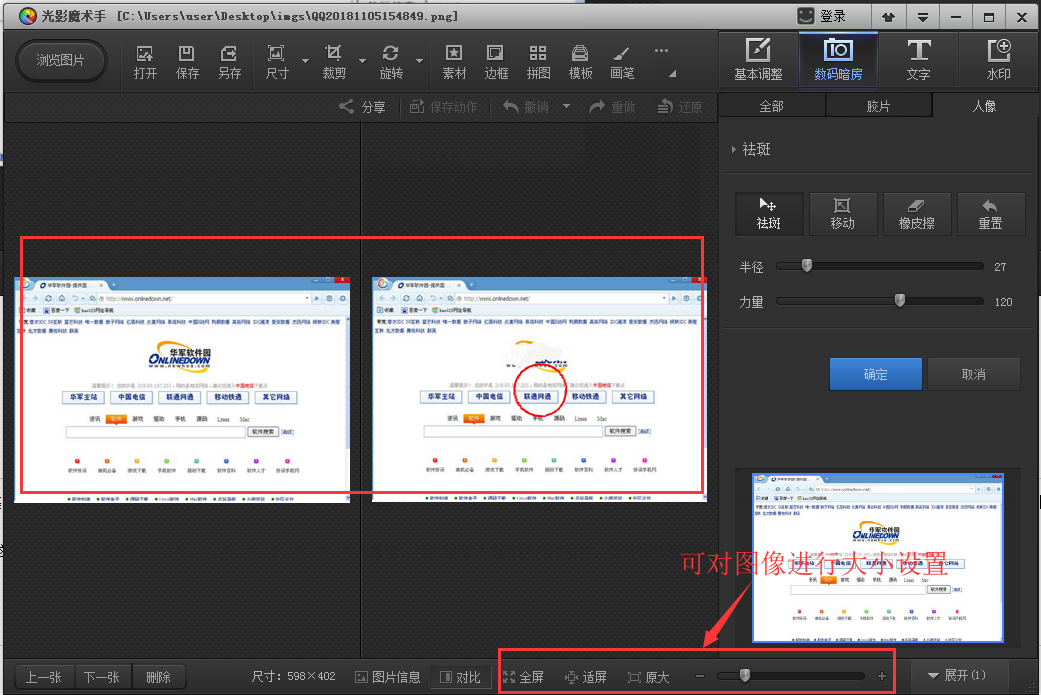The image size is (1041, 695).
Task: Click the blue 确定 (OK) button
Action: (x=875, y=374)
